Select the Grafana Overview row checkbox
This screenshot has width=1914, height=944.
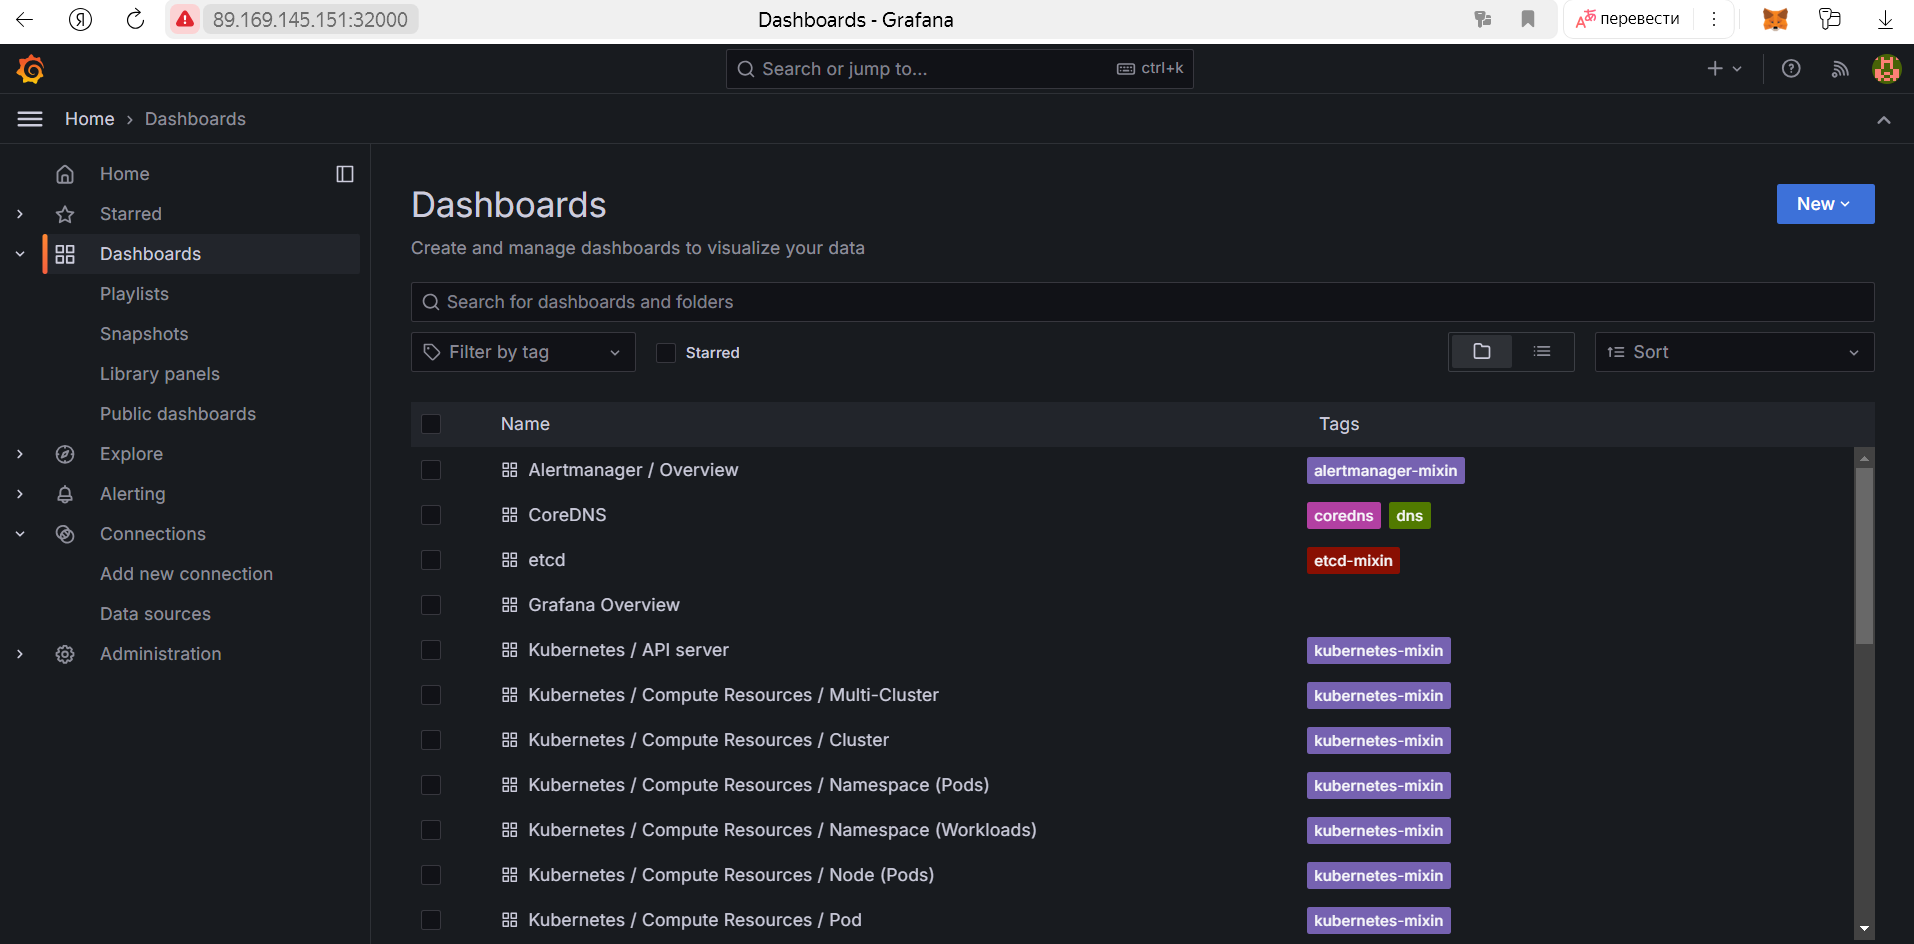point(431,605)
